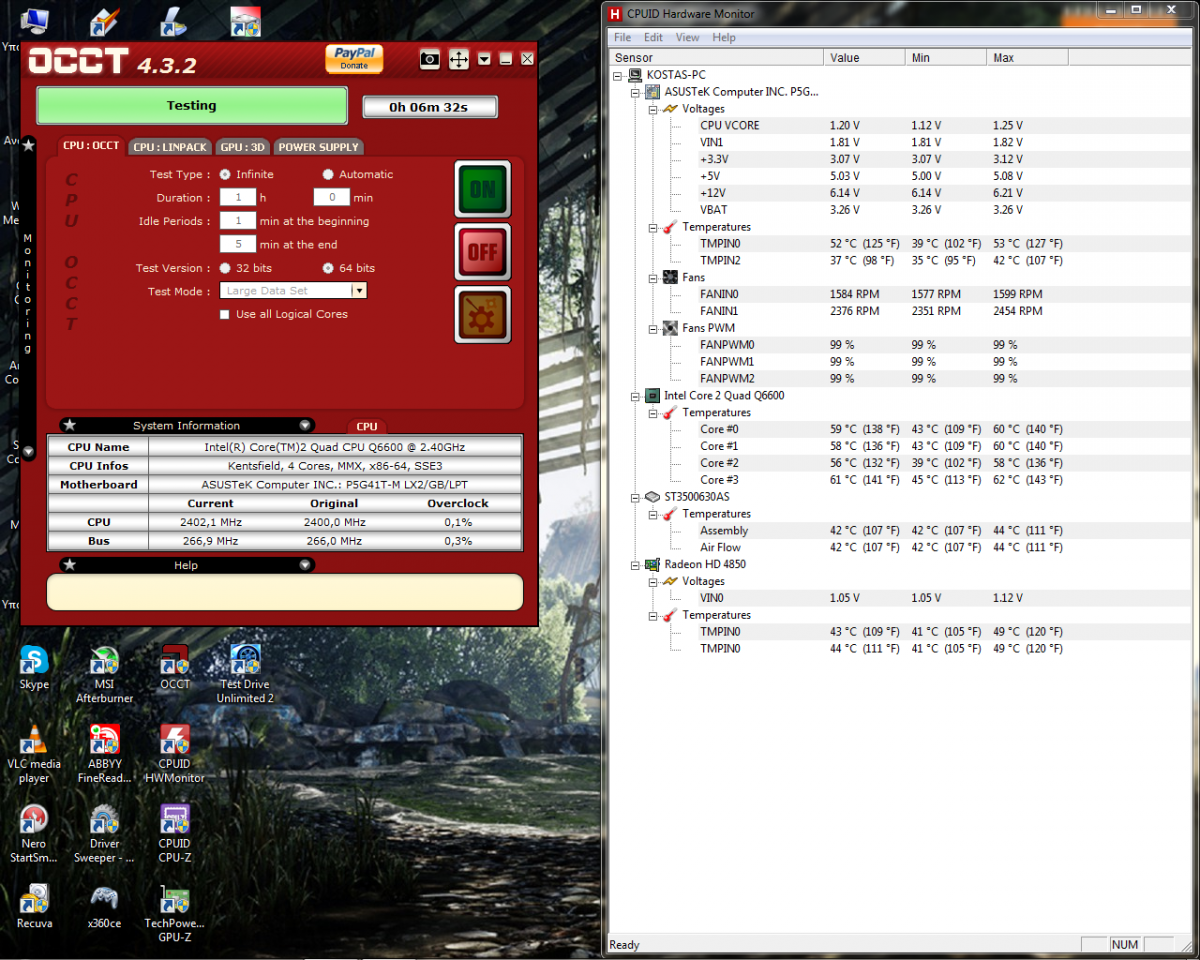
Task: Click the star icon beside Help header
Action: [x=70, y=565]
